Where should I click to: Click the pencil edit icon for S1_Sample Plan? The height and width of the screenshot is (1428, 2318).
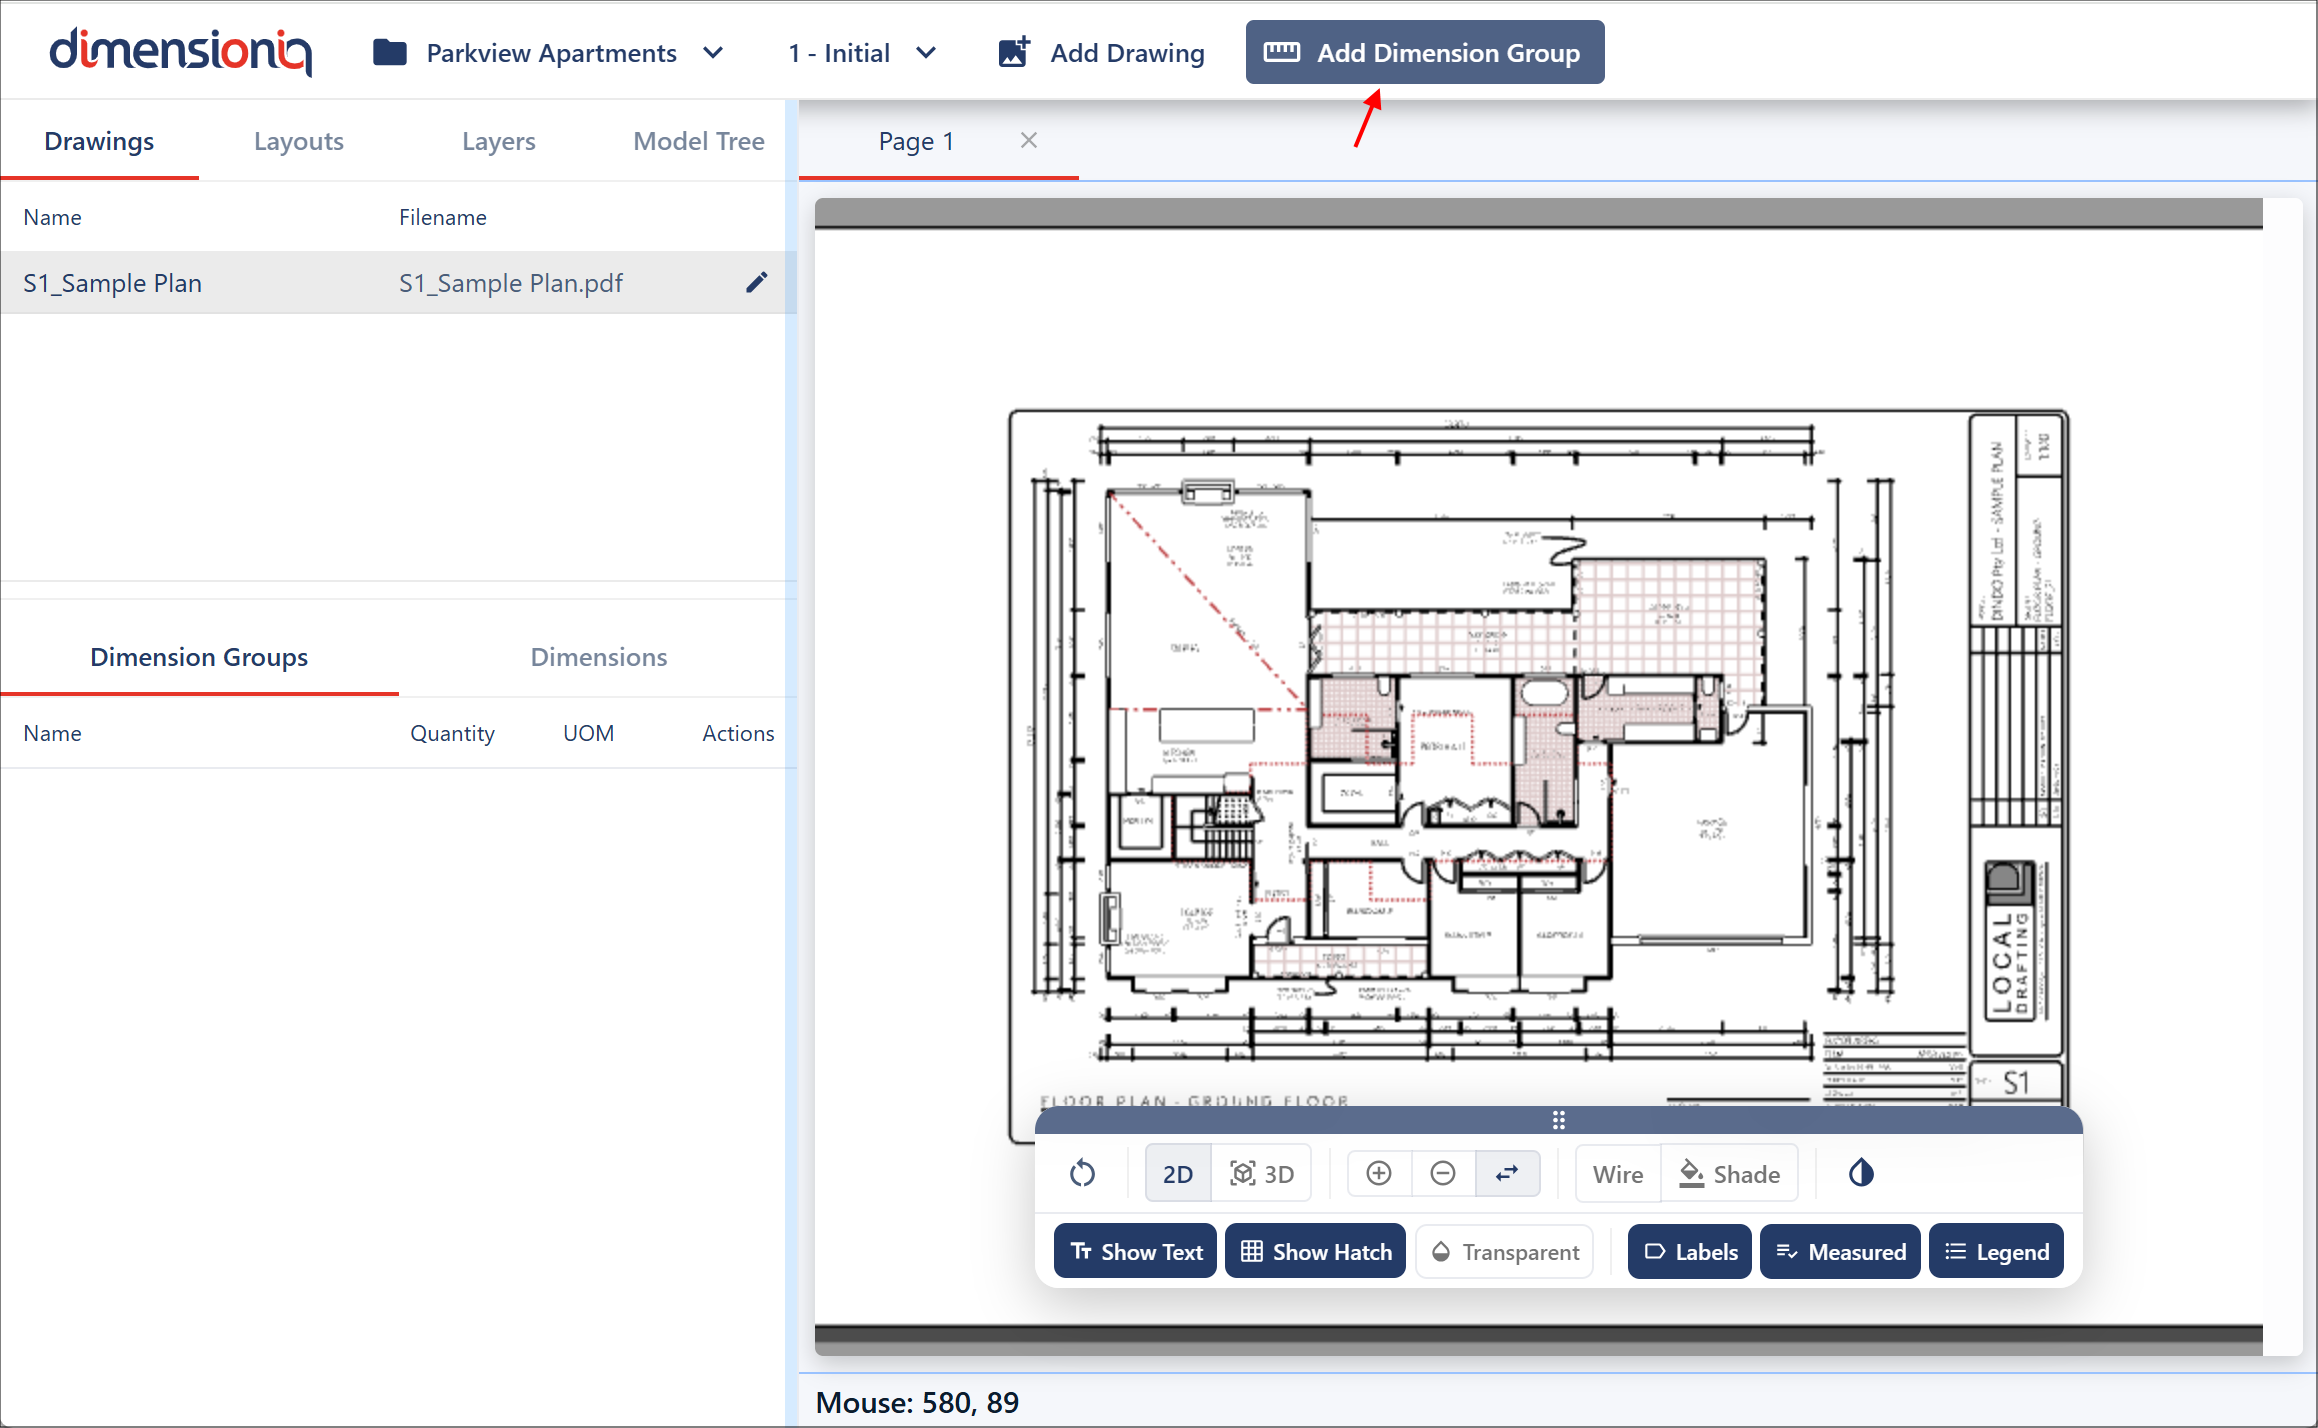757,283
